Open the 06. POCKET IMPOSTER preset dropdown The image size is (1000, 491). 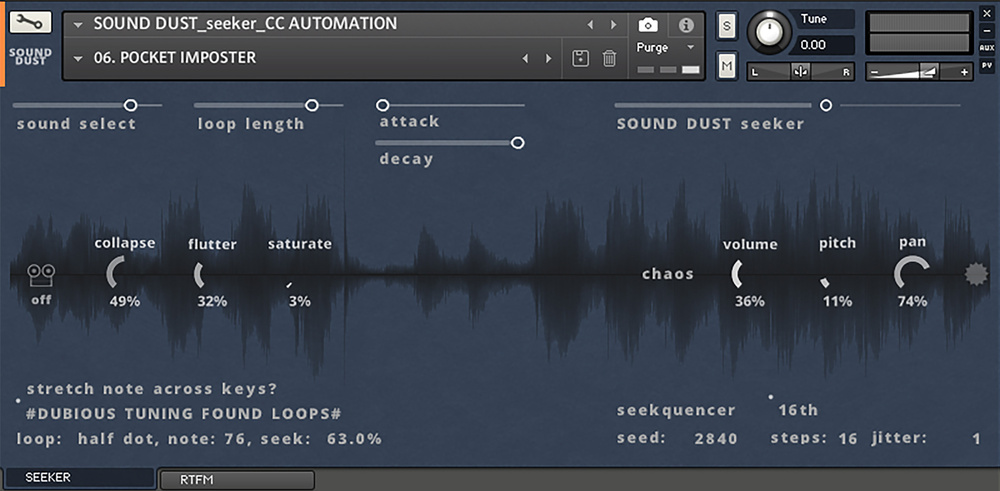78,59
